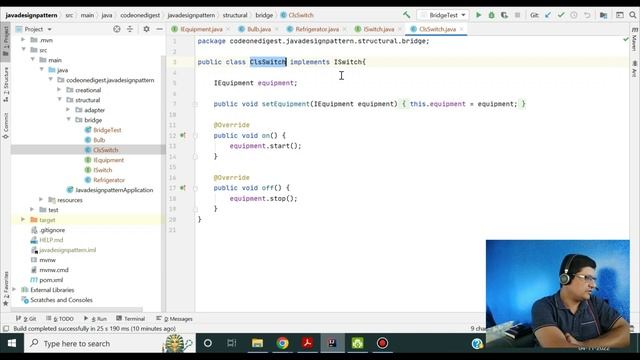Click Run Anything window icon in toolbar

(620, 15)
